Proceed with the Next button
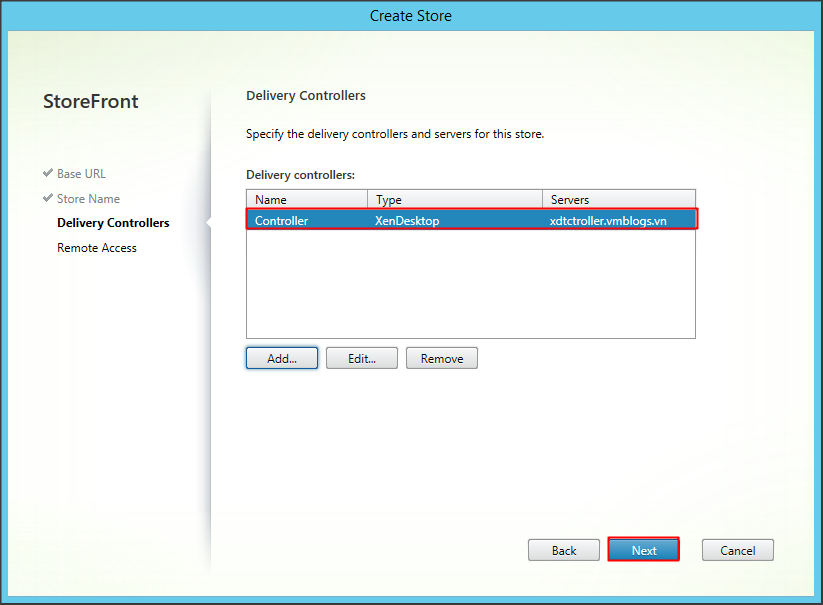The image size is (823, 605). coord(644,550)
